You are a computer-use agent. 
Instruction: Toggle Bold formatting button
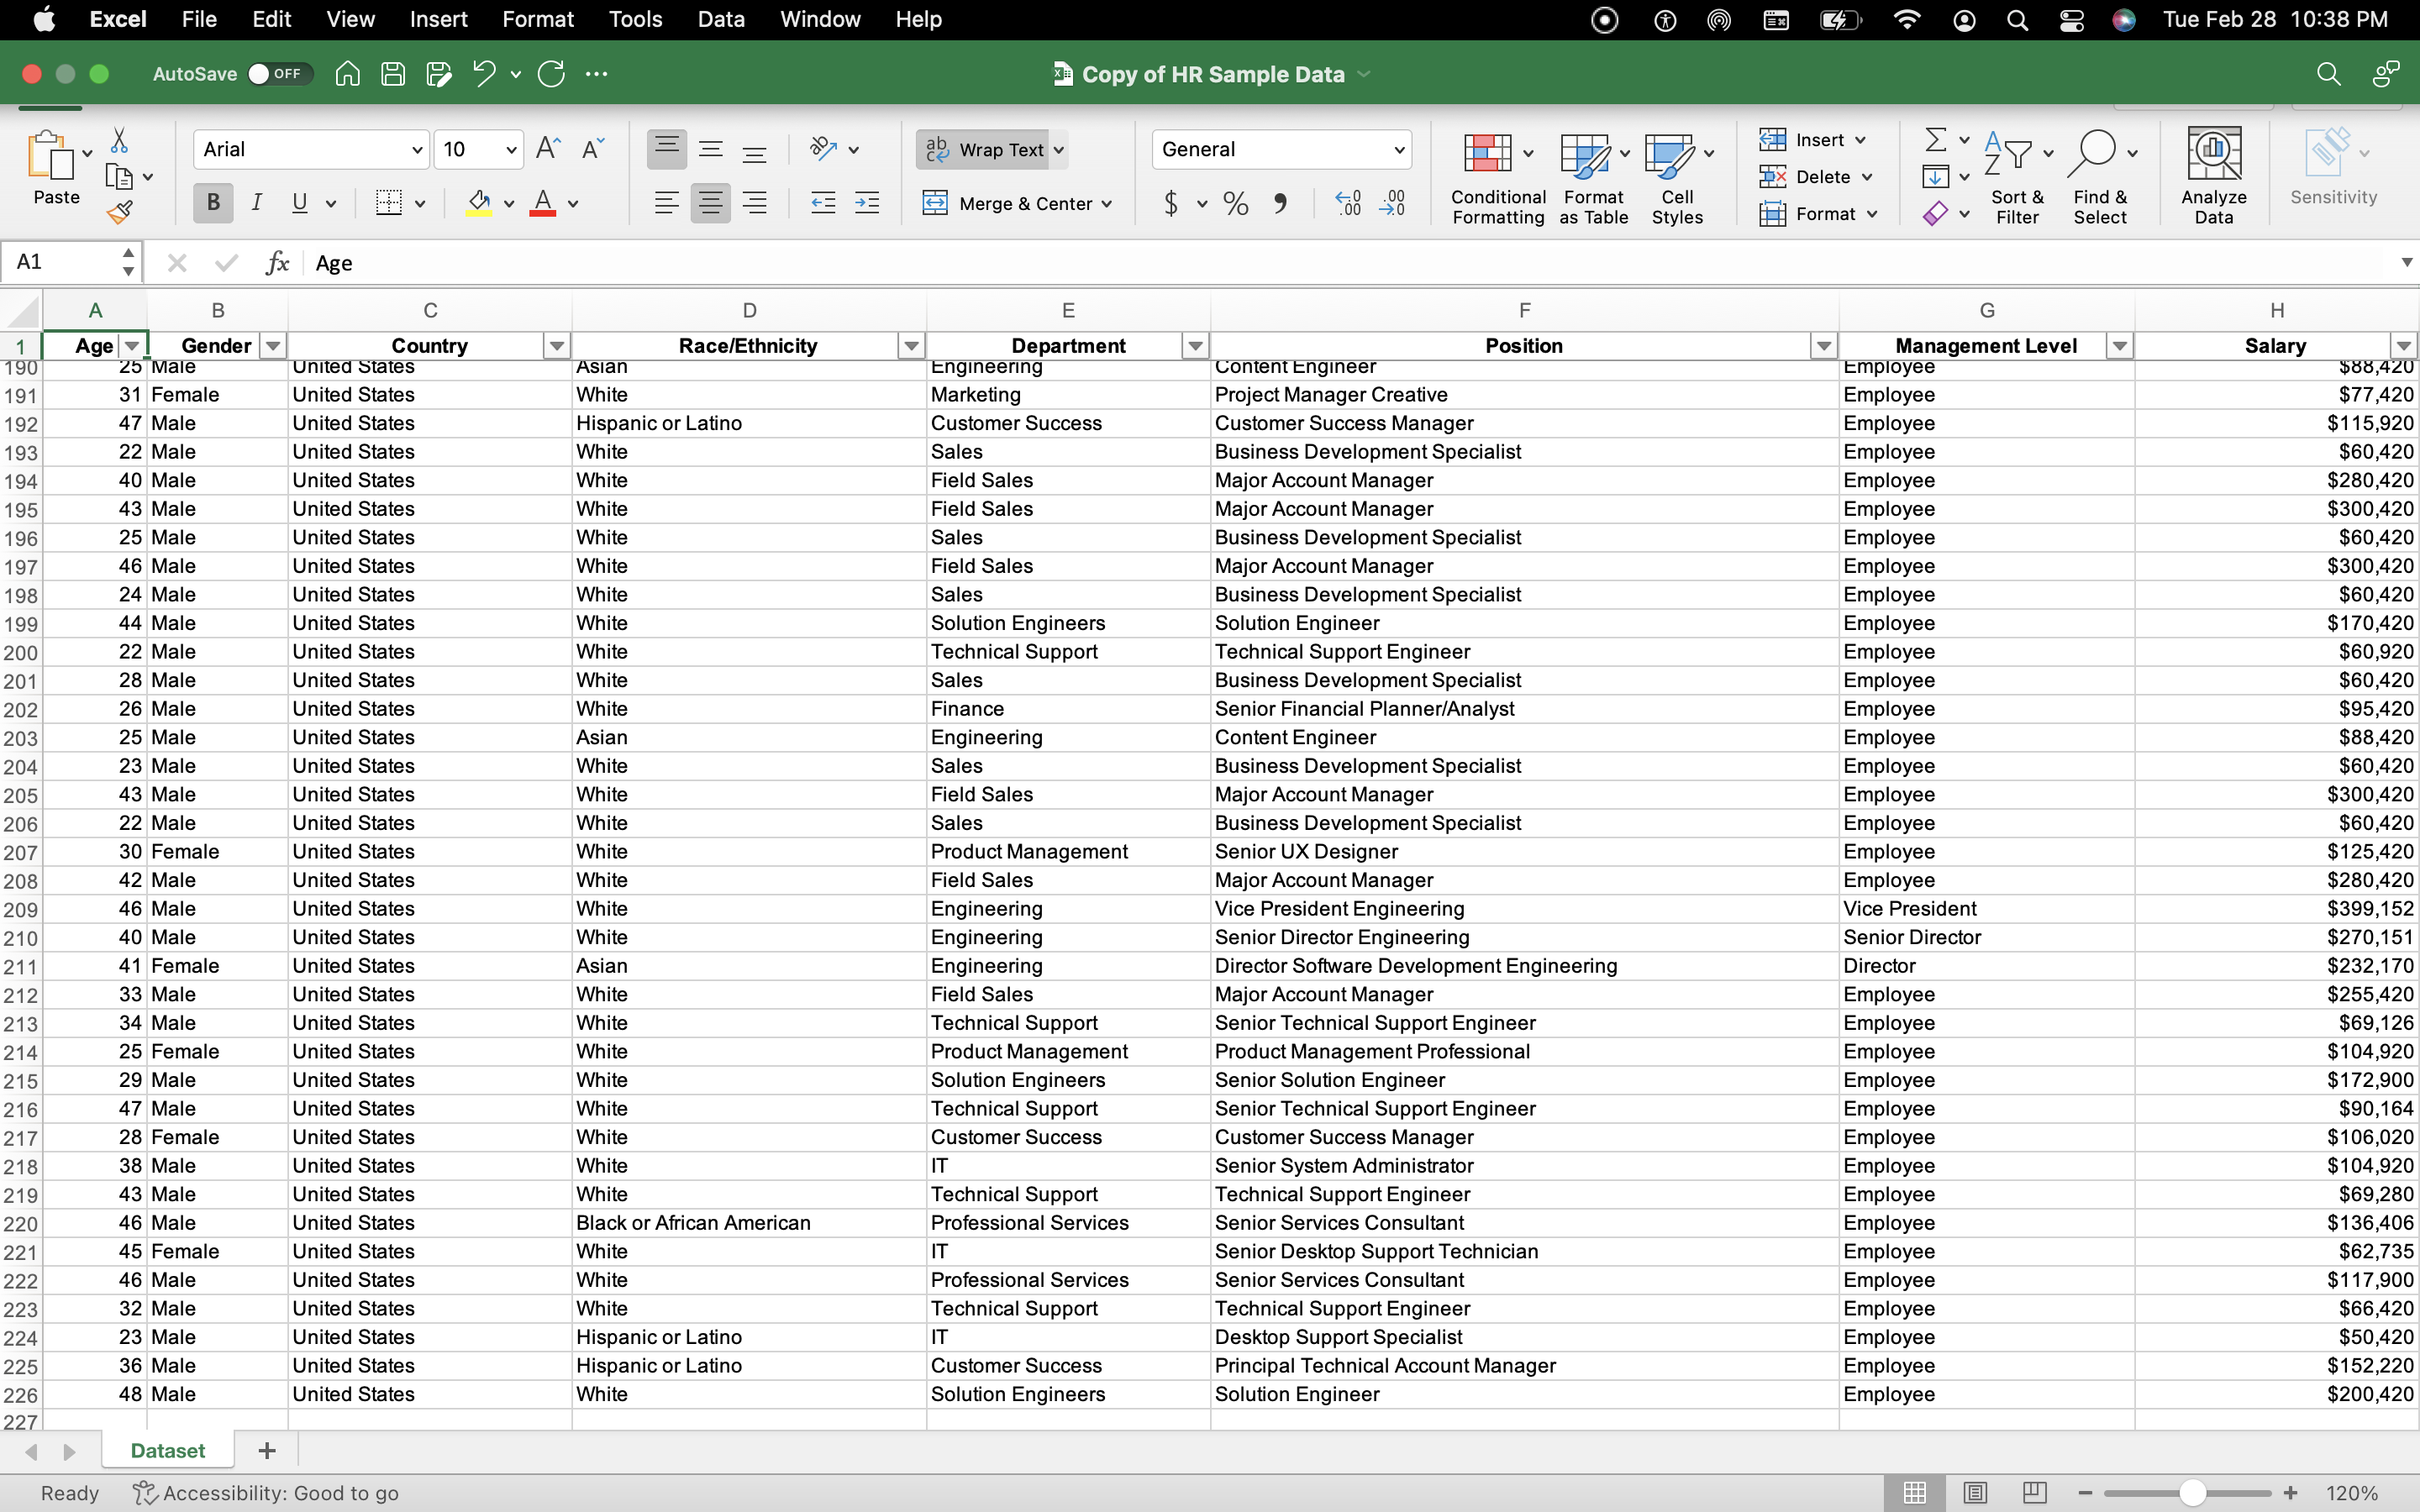tap(213, 204)
